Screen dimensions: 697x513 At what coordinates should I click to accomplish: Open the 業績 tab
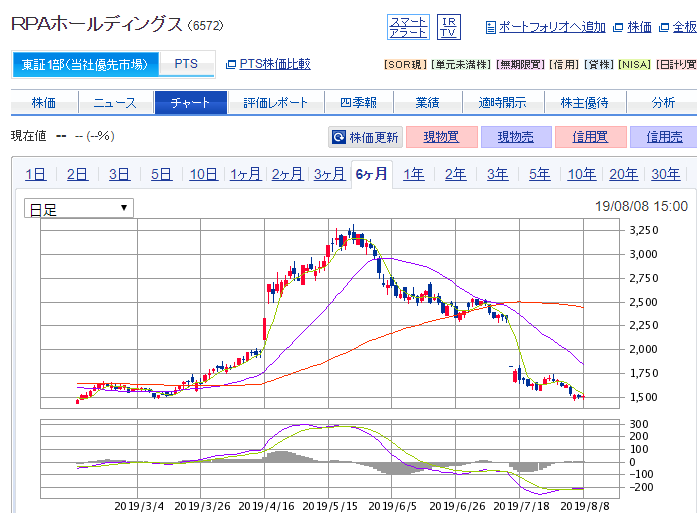coord(428,103)
